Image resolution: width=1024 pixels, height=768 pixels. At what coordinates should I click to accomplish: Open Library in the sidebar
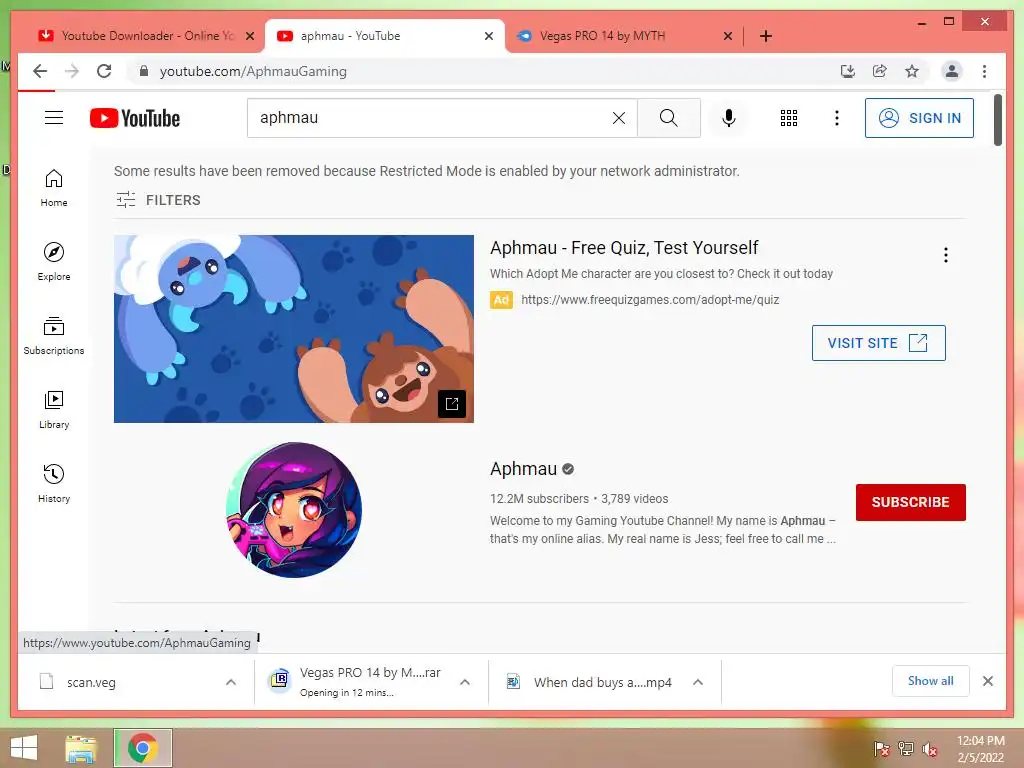click(x=54, y=409)
